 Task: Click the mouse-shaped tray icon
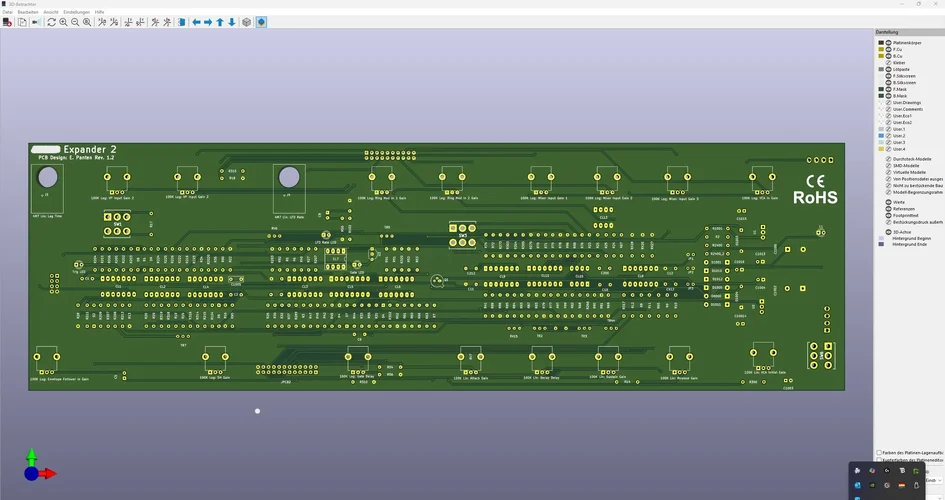pos(916,486)
